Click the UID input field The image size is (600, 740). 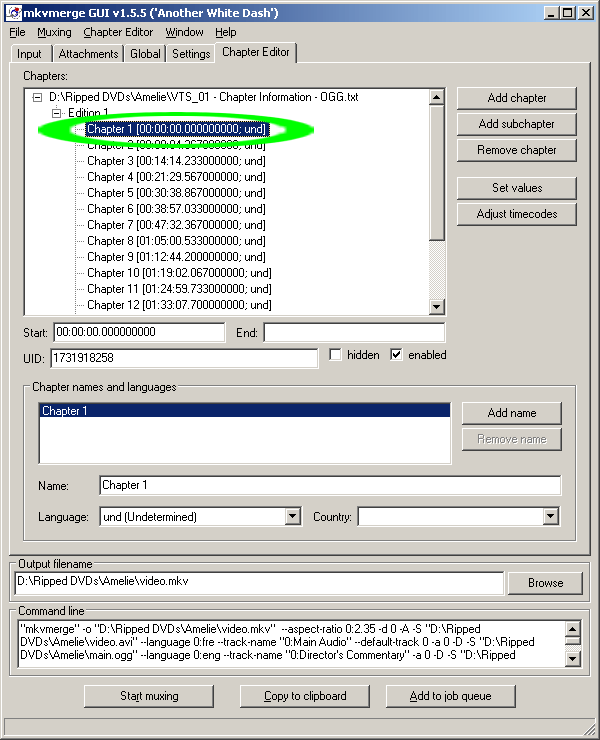[184, 358]
